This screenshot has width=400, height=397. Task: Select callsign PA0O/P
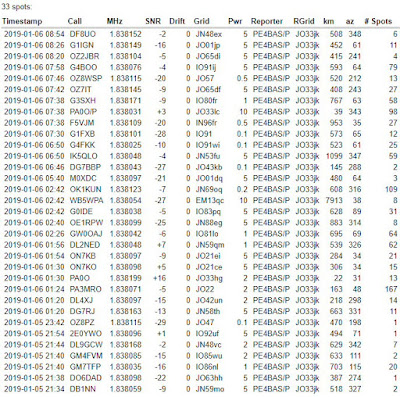[84, 112]
